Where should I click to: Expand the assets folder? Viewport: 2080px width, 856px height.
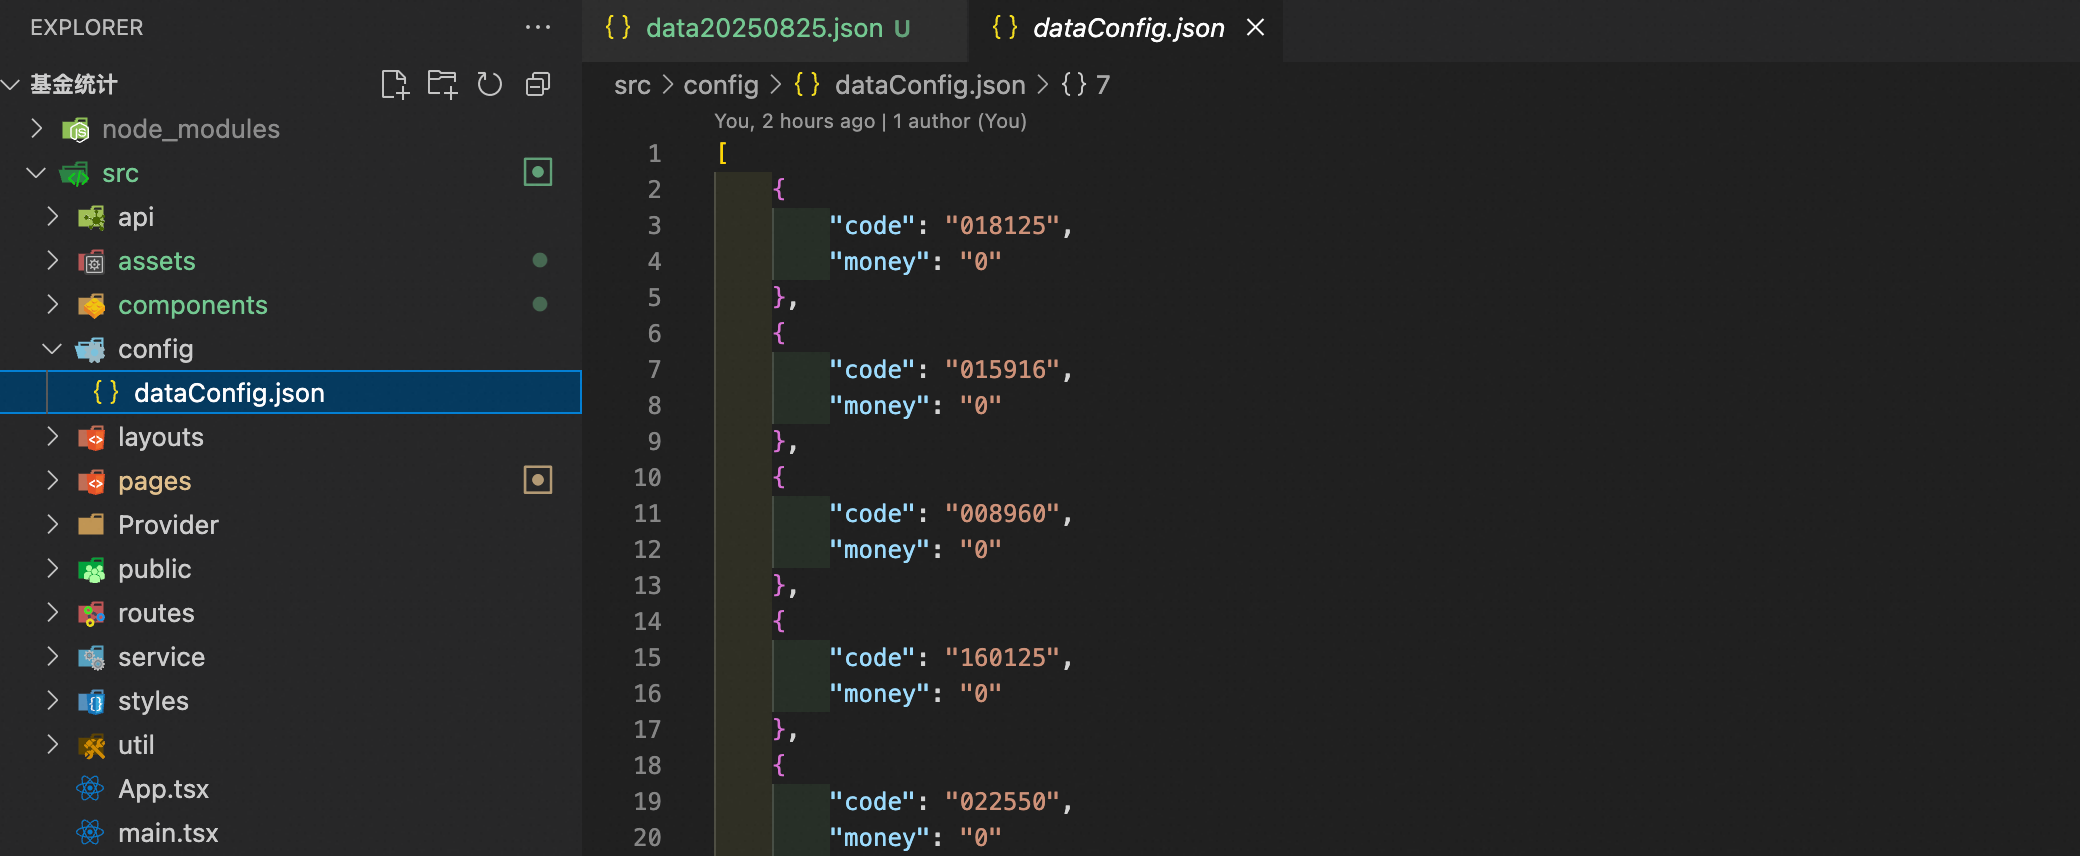(x=53, y=260)
